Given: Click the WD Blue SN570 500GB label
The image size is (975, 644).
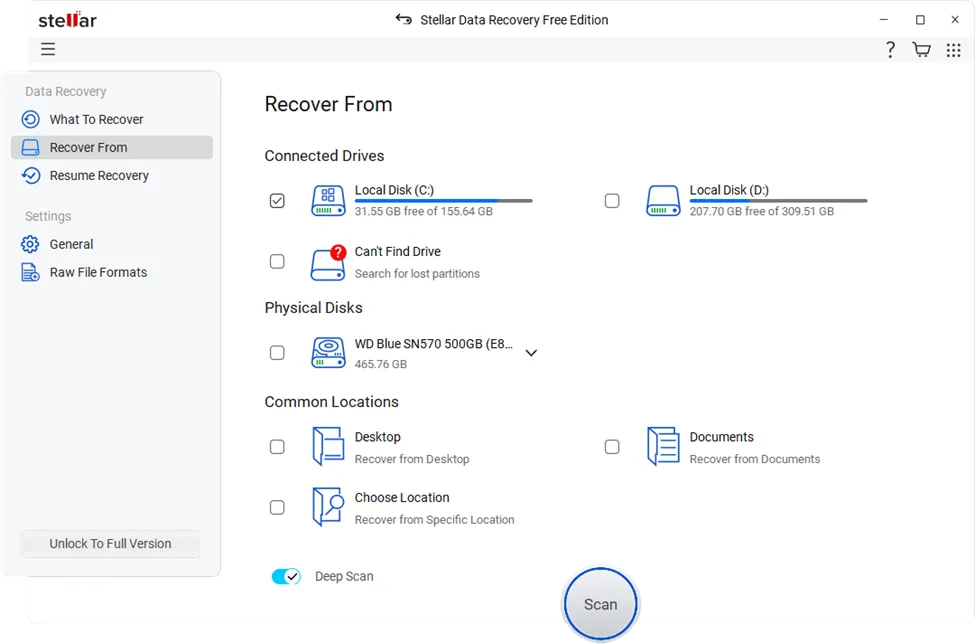Looking at the screenshot, I should tap(433, 344).
